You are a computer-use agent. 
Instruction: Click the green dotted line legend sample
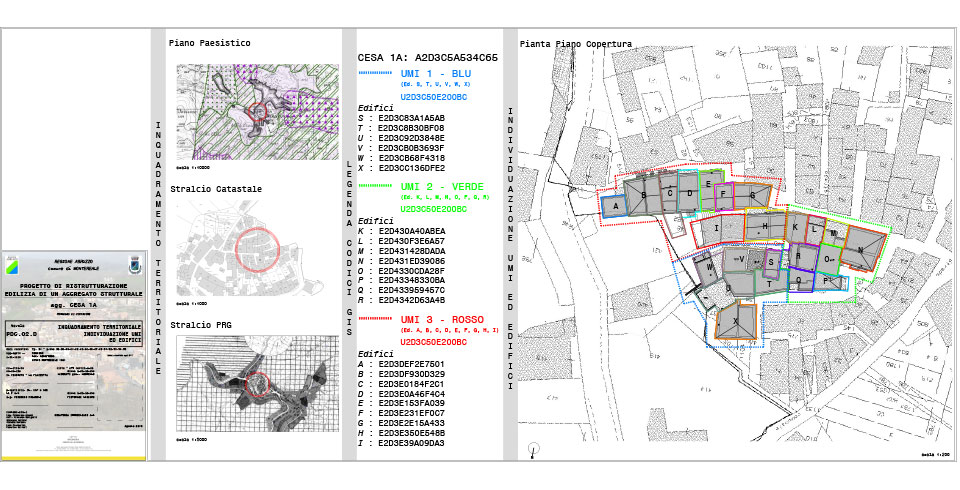coord(375,186)
